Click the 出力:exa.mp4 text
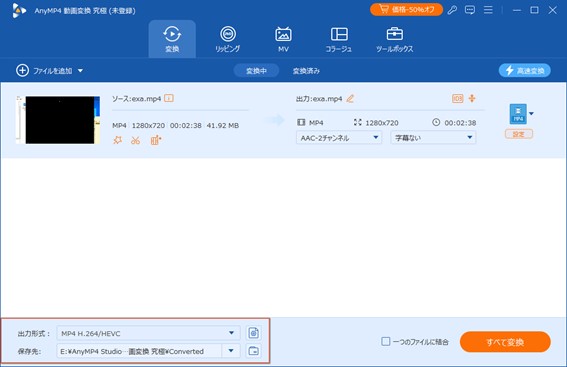 click(319, 99)
